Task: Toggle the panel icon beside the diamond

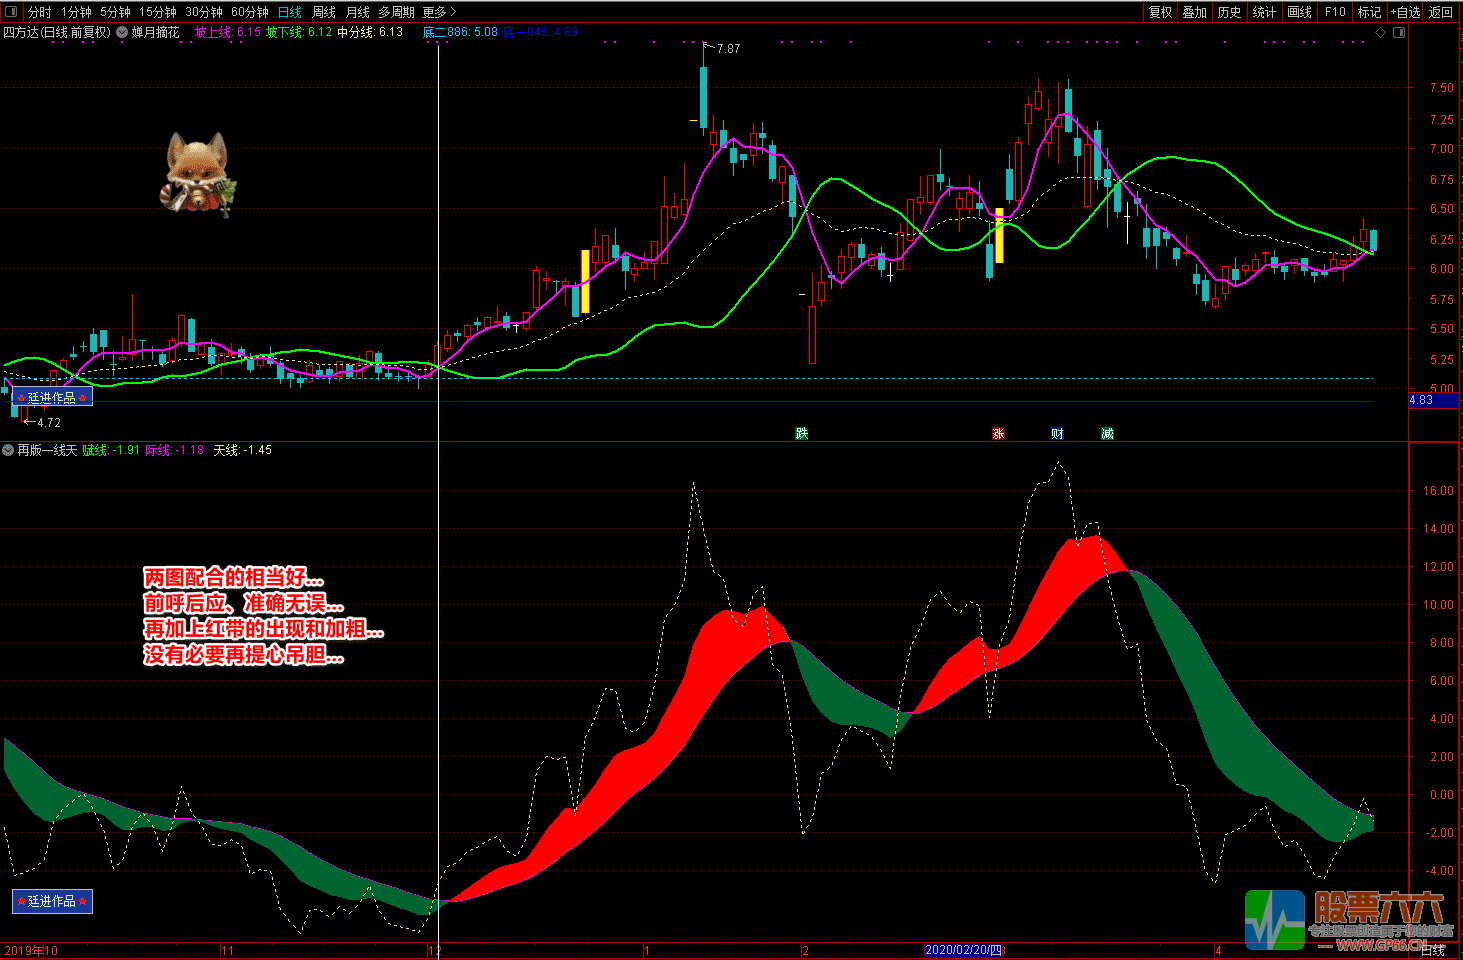Action: [1399, 33]
